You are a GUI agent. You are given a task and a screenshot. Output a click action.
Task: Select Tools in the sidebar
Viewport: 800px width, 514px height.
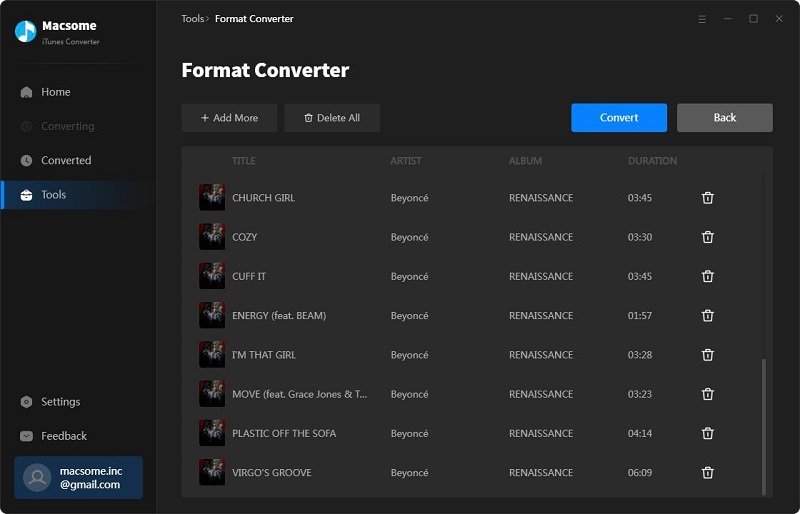(76, 195)
